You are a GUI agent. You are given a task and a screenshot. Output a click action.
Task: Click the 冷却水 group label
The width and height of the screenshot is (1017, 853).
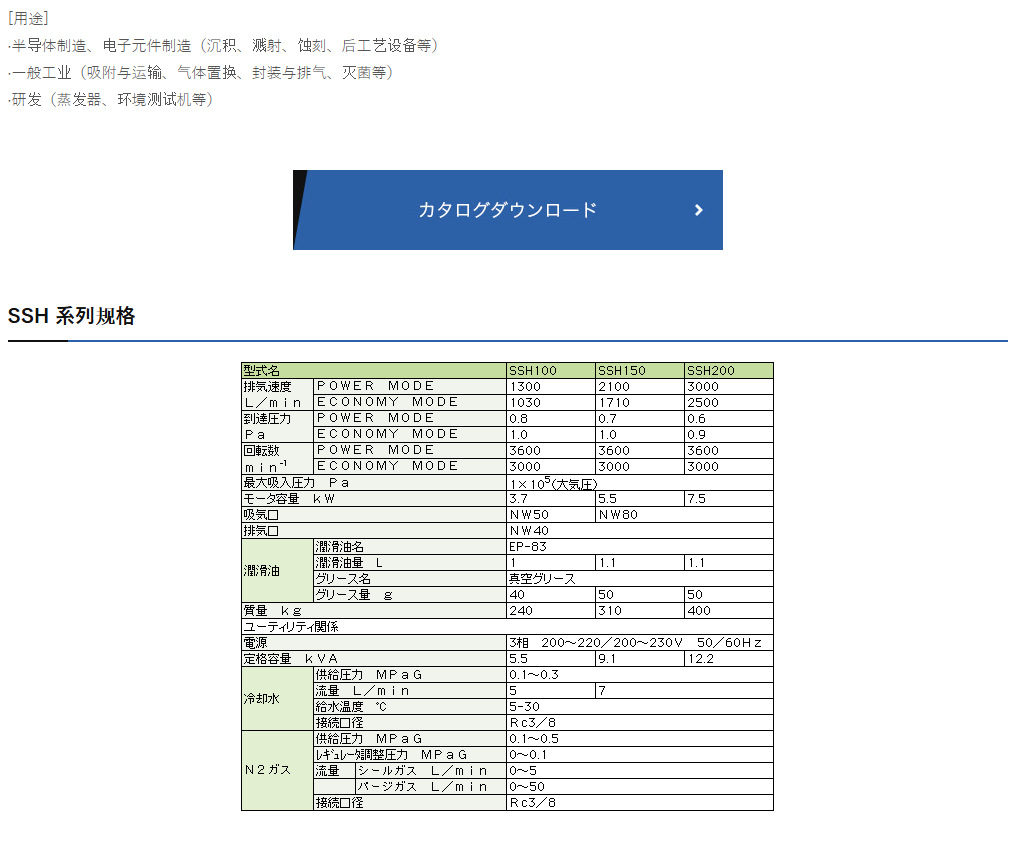click(x=277, y=699)
